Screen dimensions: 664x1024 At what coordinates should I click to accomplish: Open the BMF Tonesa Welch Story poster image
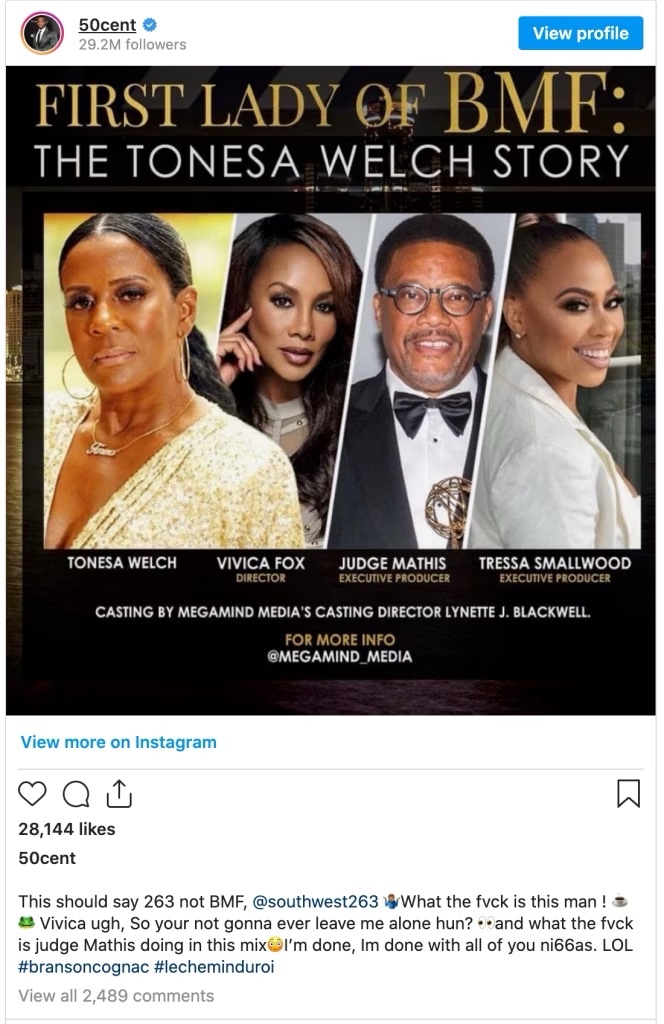(x=331, y=390)
